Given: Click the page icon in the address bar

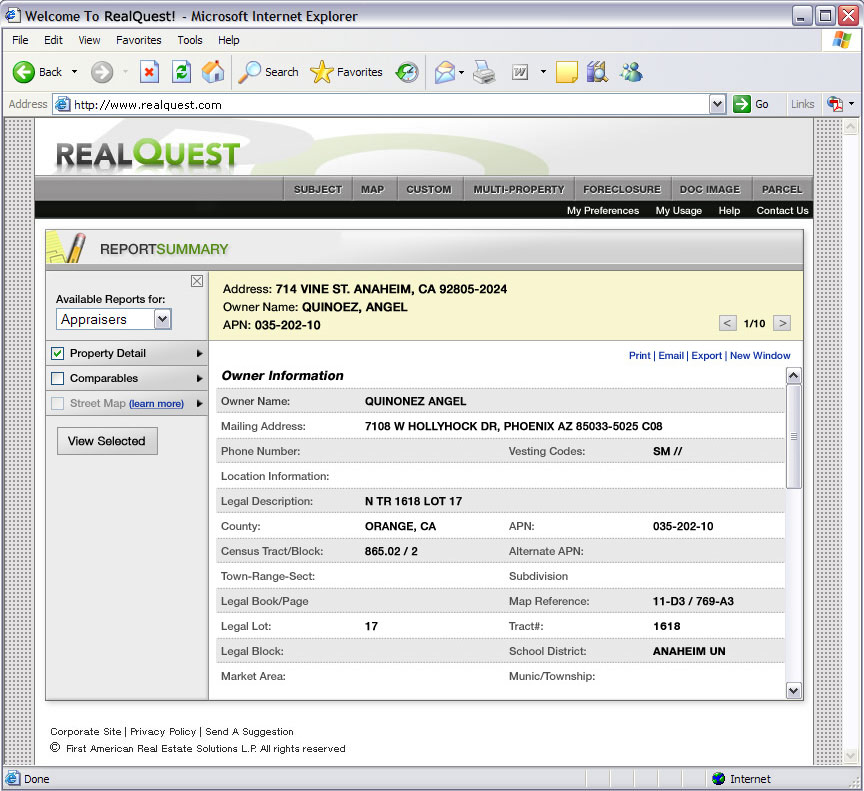Looking at the screenshot, I should (63, 104).
